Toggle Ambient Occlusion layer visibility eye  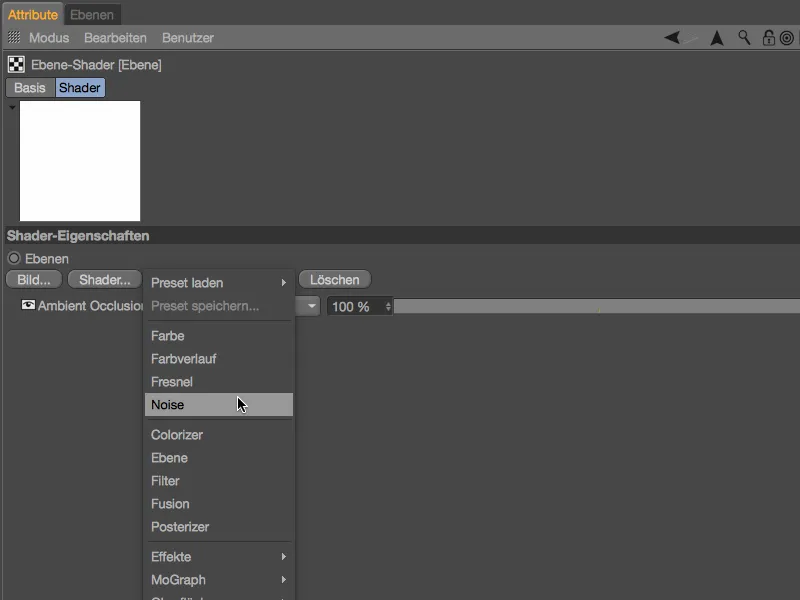[28, 305]
